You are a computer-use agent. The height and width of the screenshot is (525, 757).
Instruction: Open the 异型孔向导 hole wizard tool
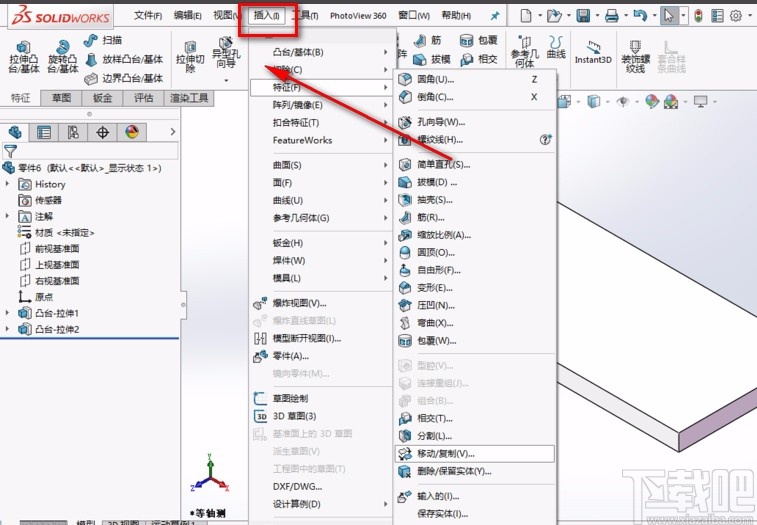click(226, 54)
